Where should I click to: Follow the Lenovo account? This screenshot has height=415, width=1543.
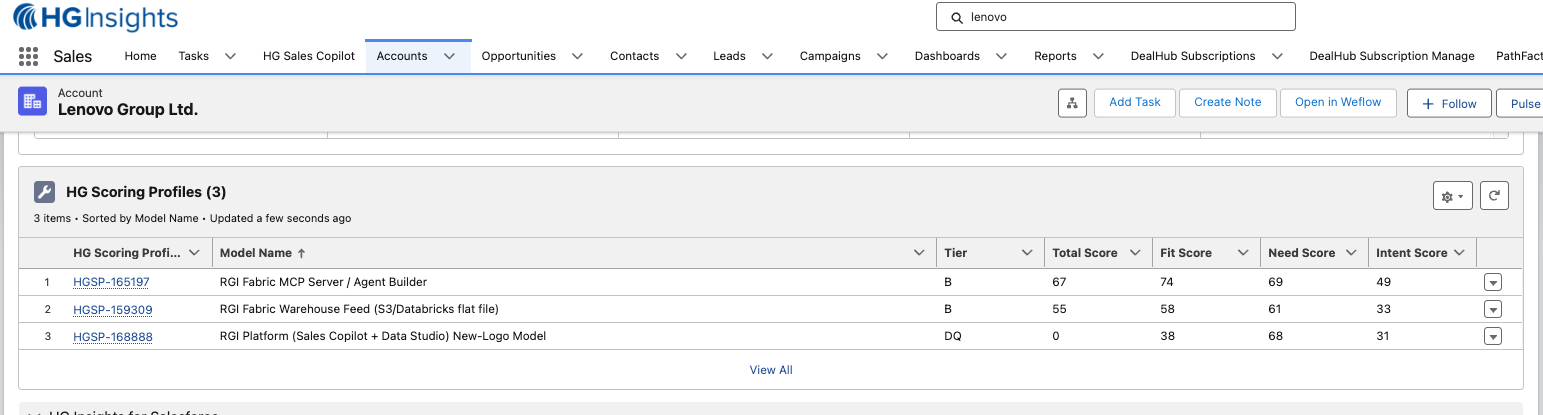tap(1449, 103)
